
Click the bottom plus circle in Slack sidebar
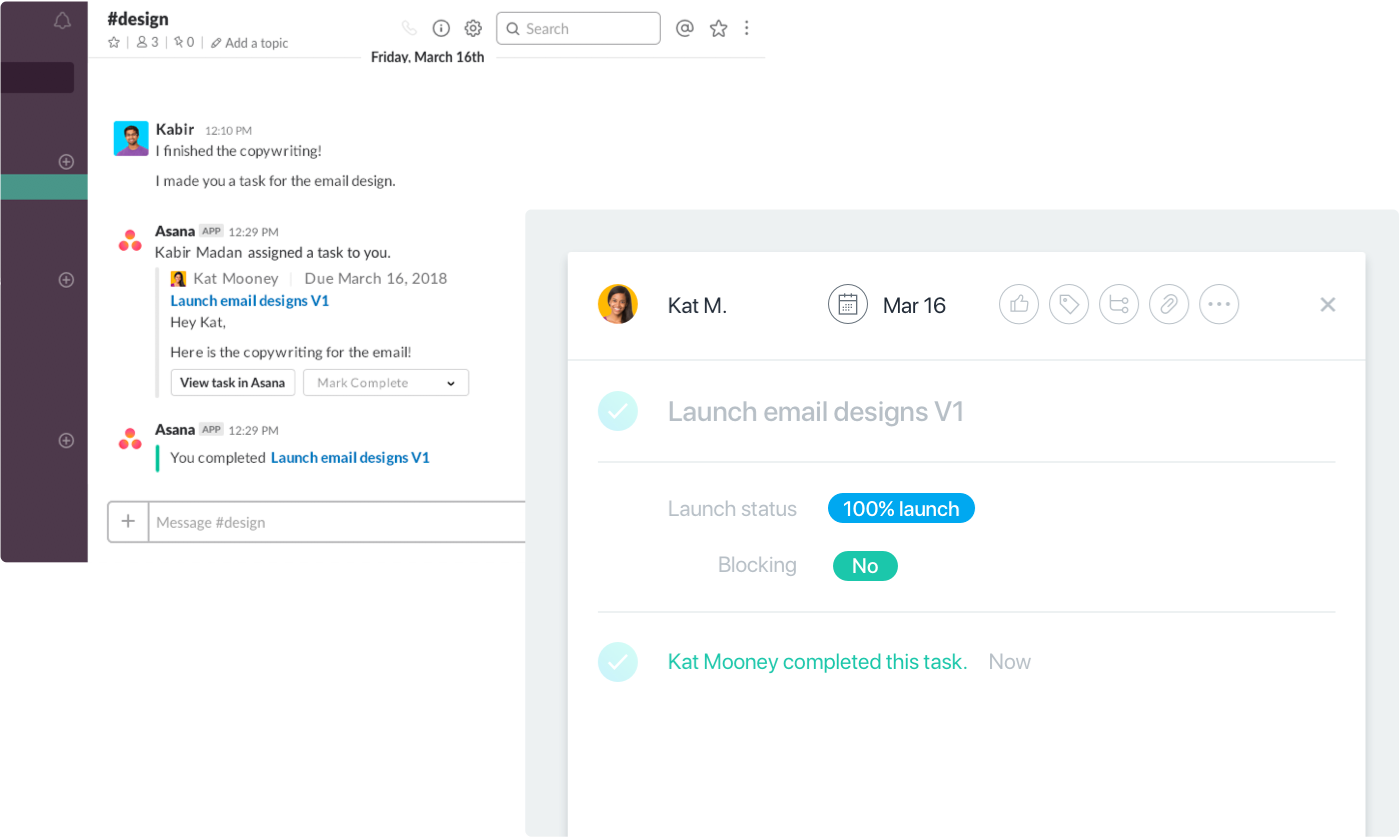[x=66, y=440]
